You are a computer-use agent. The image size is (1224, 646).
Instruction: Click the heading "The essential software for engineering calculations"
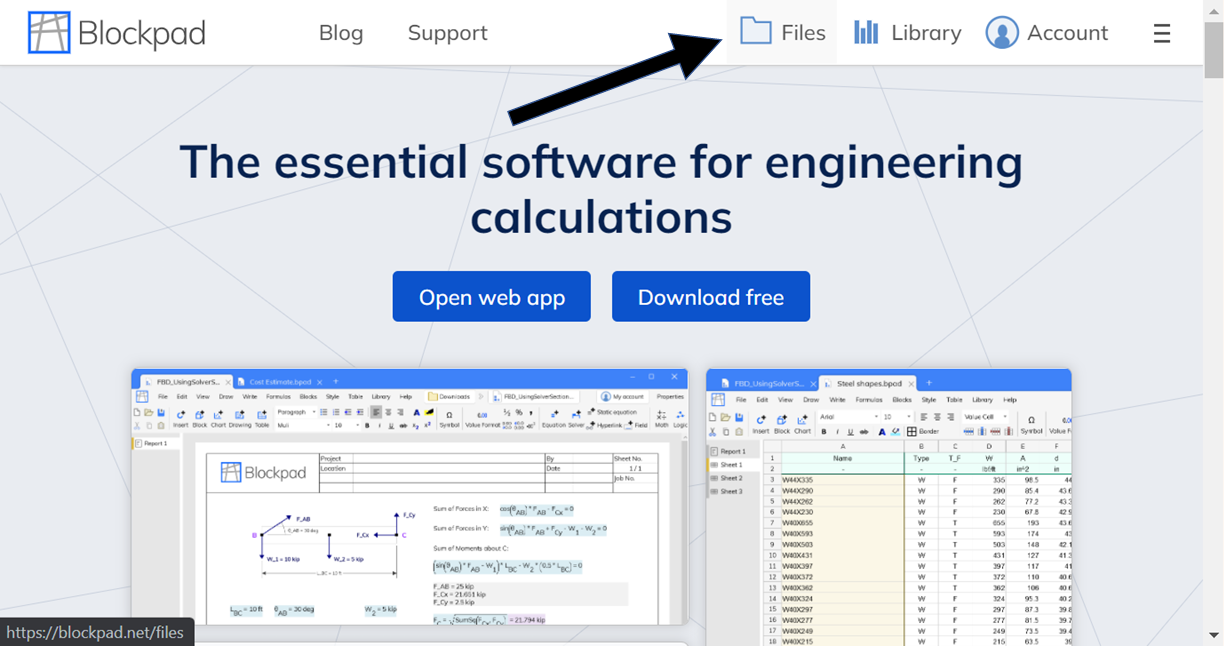click(x=601, y=188)
